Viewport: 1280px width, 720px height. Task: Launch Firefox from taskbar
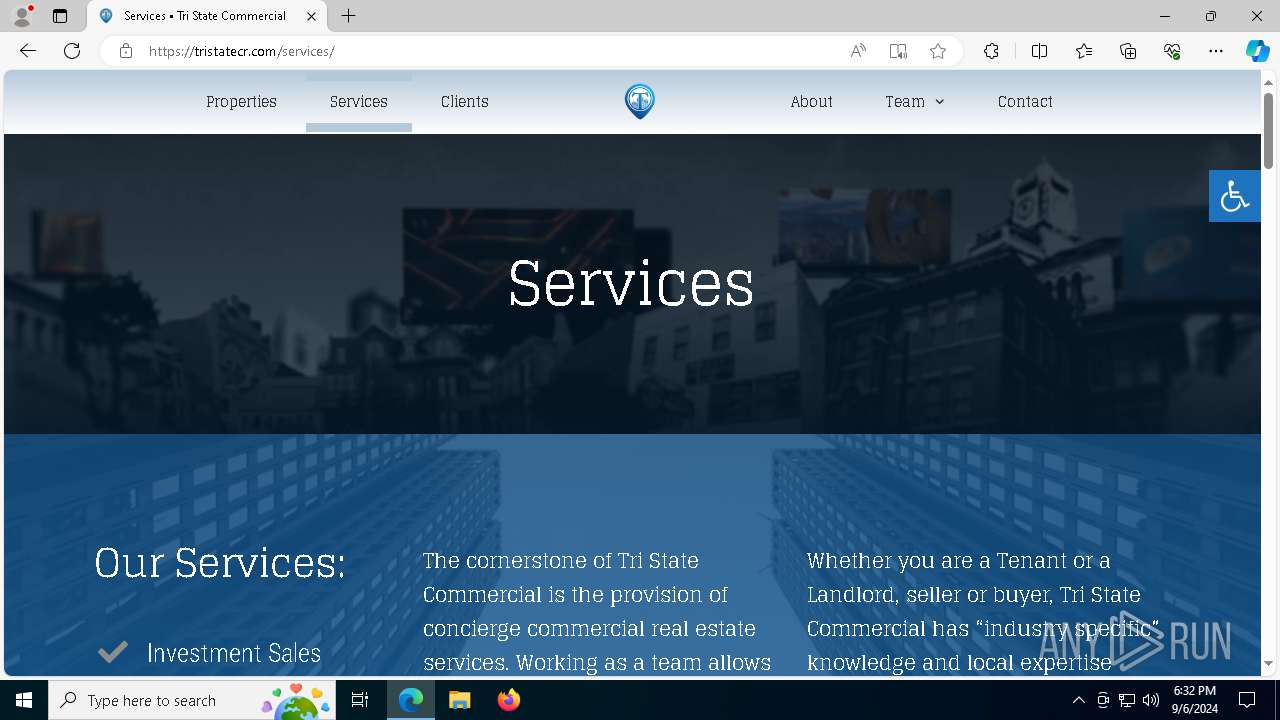509,700
